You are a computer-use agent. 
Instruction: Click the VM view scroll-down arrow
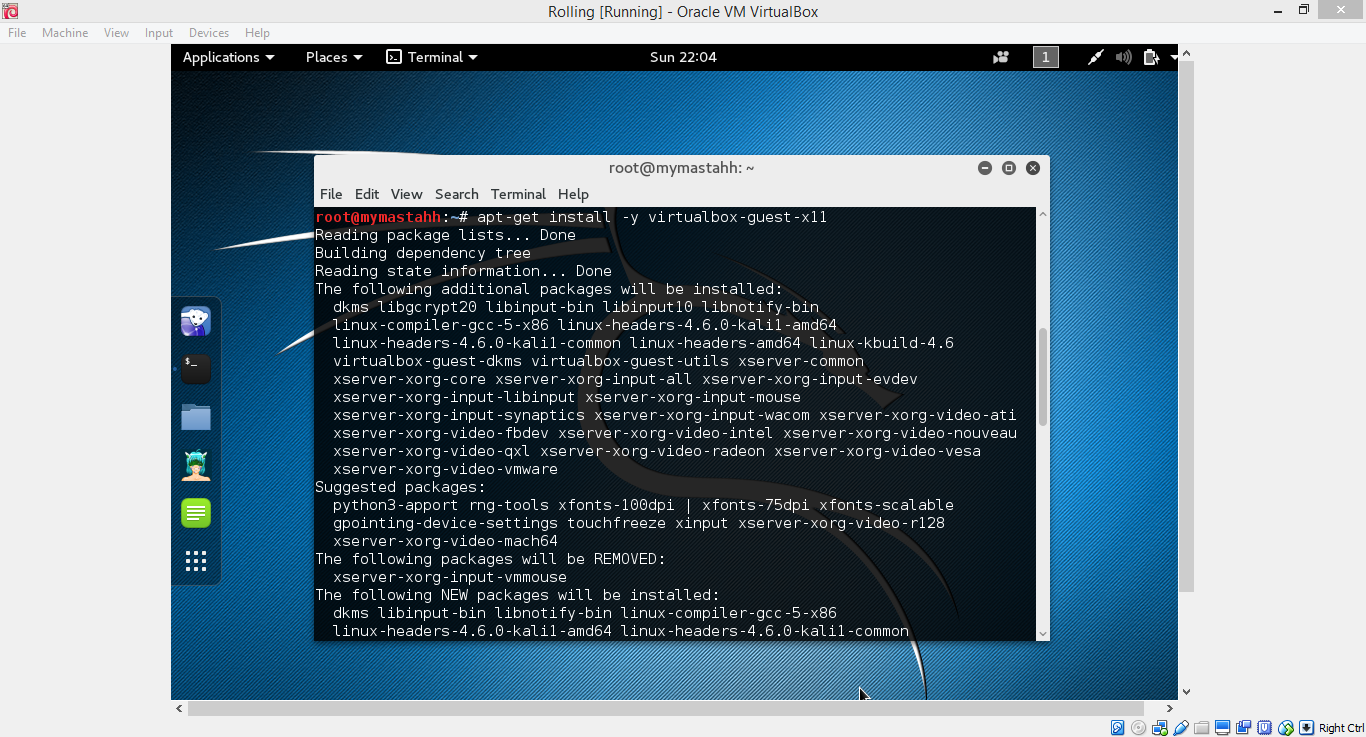tap(1186, 692)
